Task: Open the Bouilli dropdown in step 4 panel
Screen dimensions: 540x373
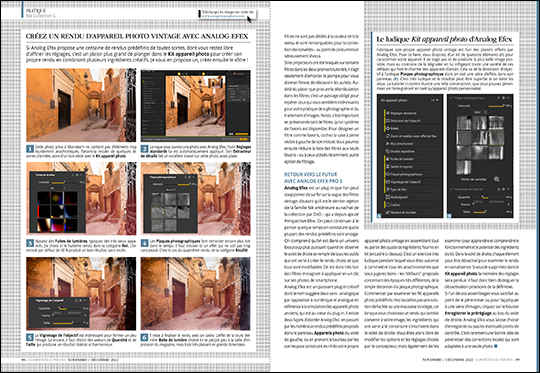Action: [170, 189]
